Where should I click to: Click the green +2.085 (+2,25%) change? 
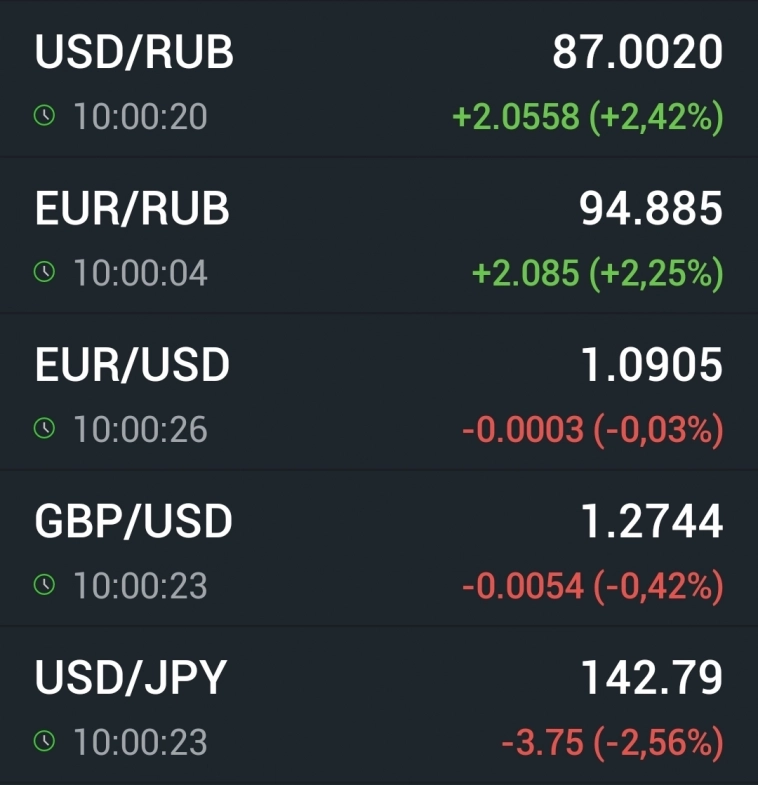coord(597,273)
